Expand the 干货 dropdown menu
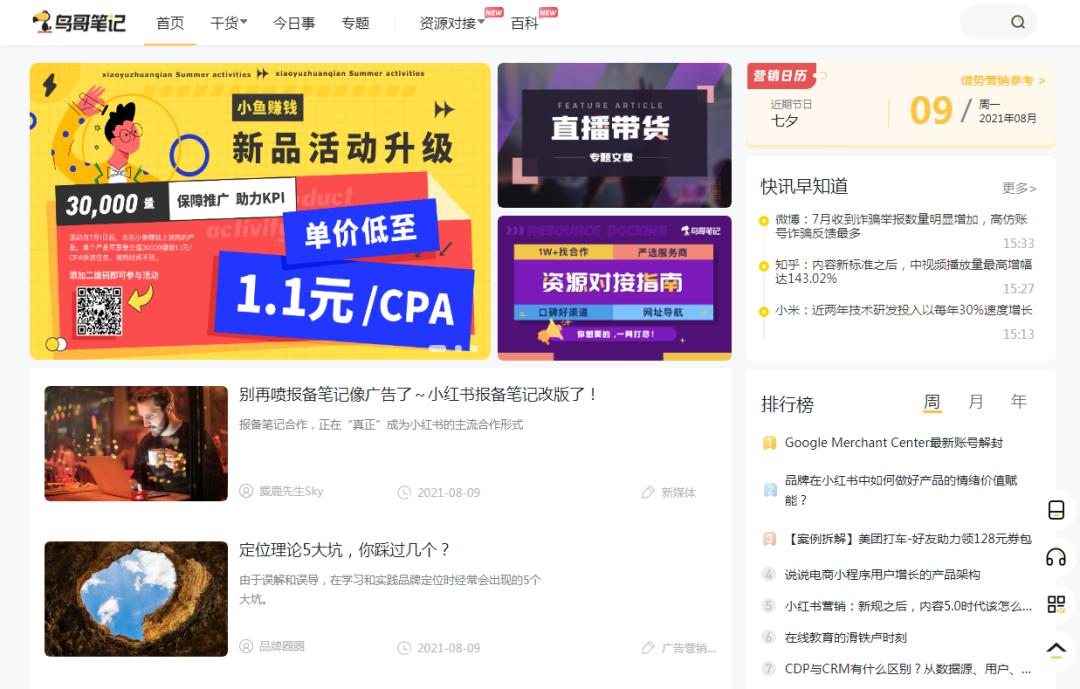Image resolution: width=1080 pixels, height=689 pixels. pyautogui.click(x=228, y=22)
